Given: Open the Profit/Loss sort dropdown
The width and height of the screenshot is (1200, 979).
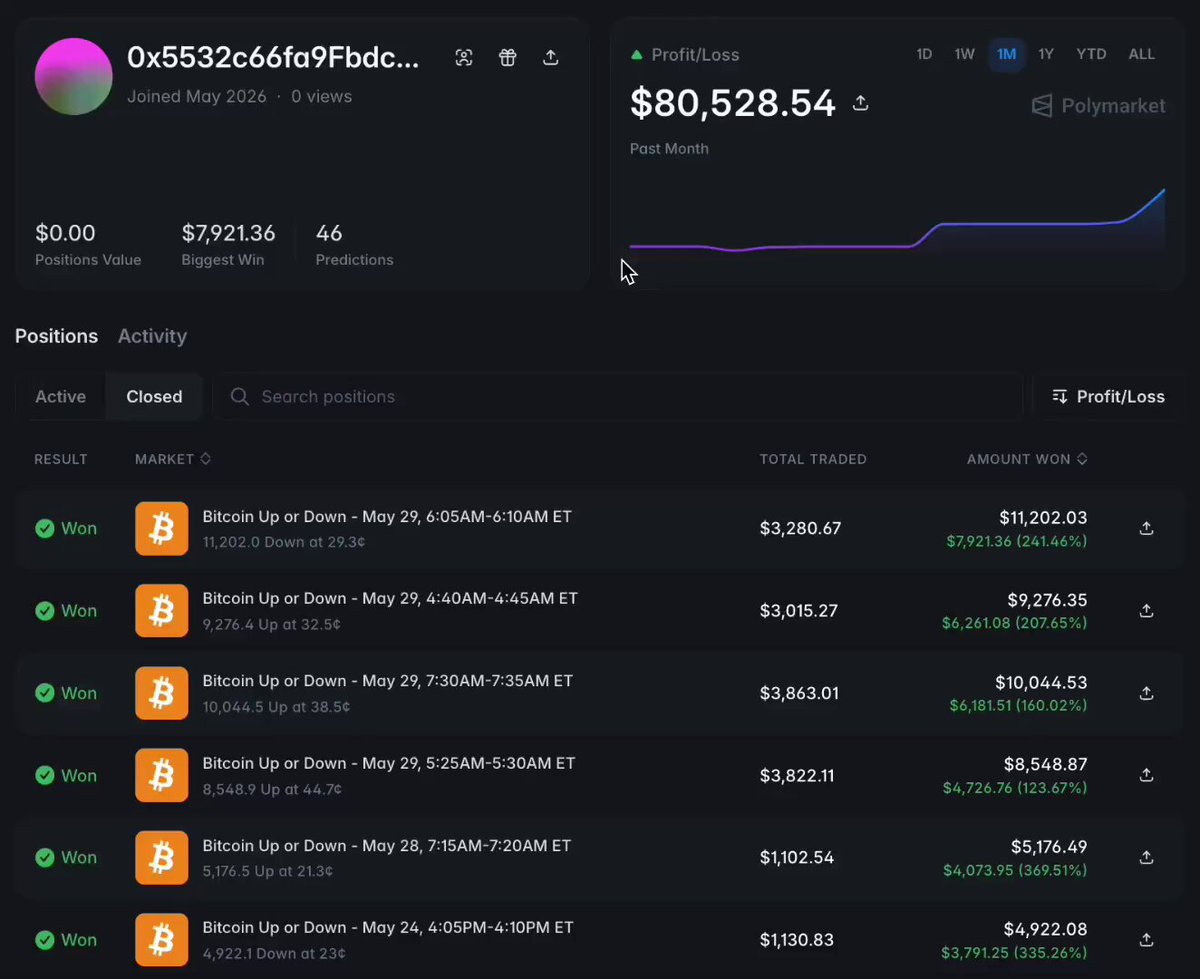Looking at the screenshot, I should [x=1108, y=397].
